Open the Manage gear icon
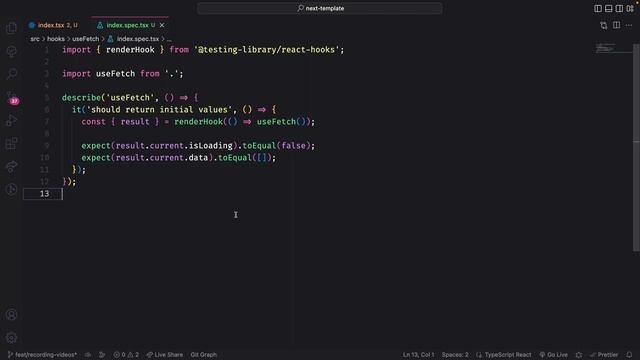Viewport: 640px width, 360px height. point(11,338)
